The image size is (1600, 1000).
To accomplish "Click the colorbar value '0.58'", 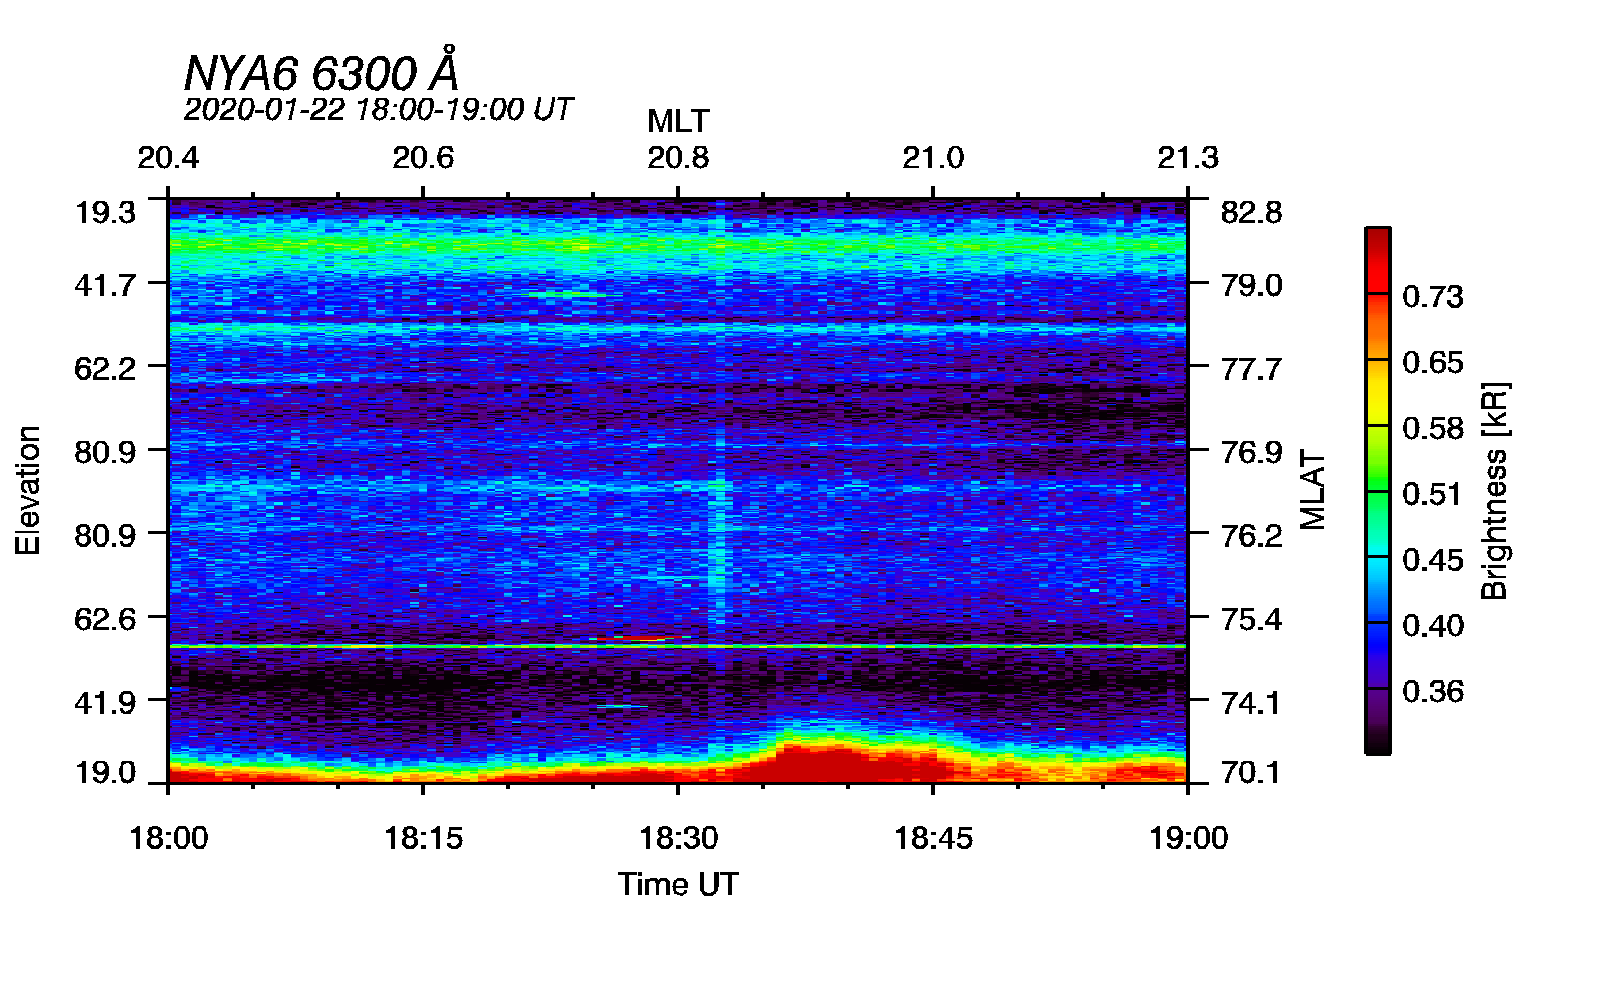I will tap(1432, 428).
